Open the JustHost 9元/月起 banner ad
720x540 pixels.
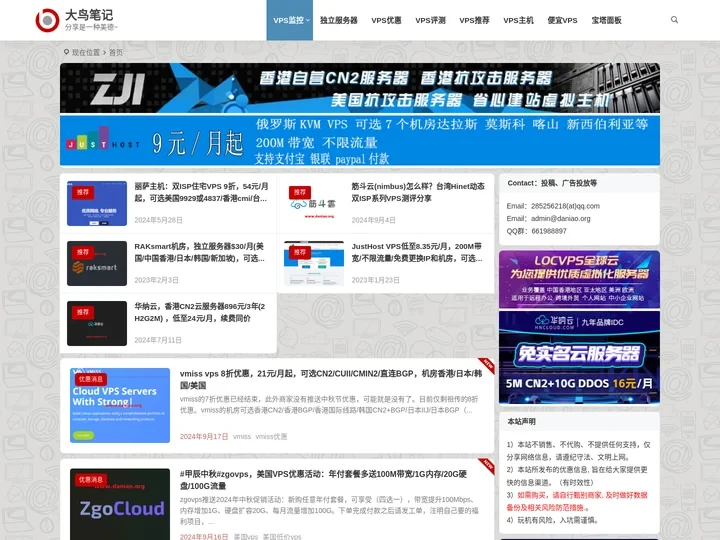click(360, 140)
